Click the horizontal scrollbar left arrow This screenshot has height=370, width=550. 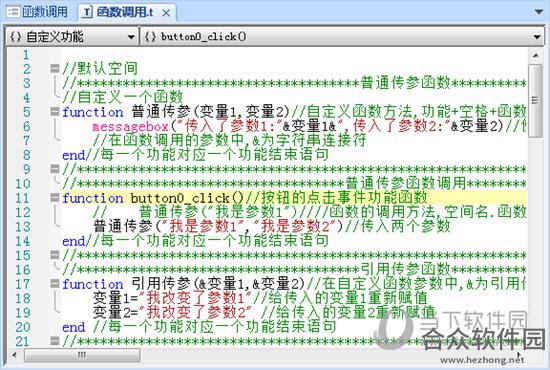coord(14,355)
